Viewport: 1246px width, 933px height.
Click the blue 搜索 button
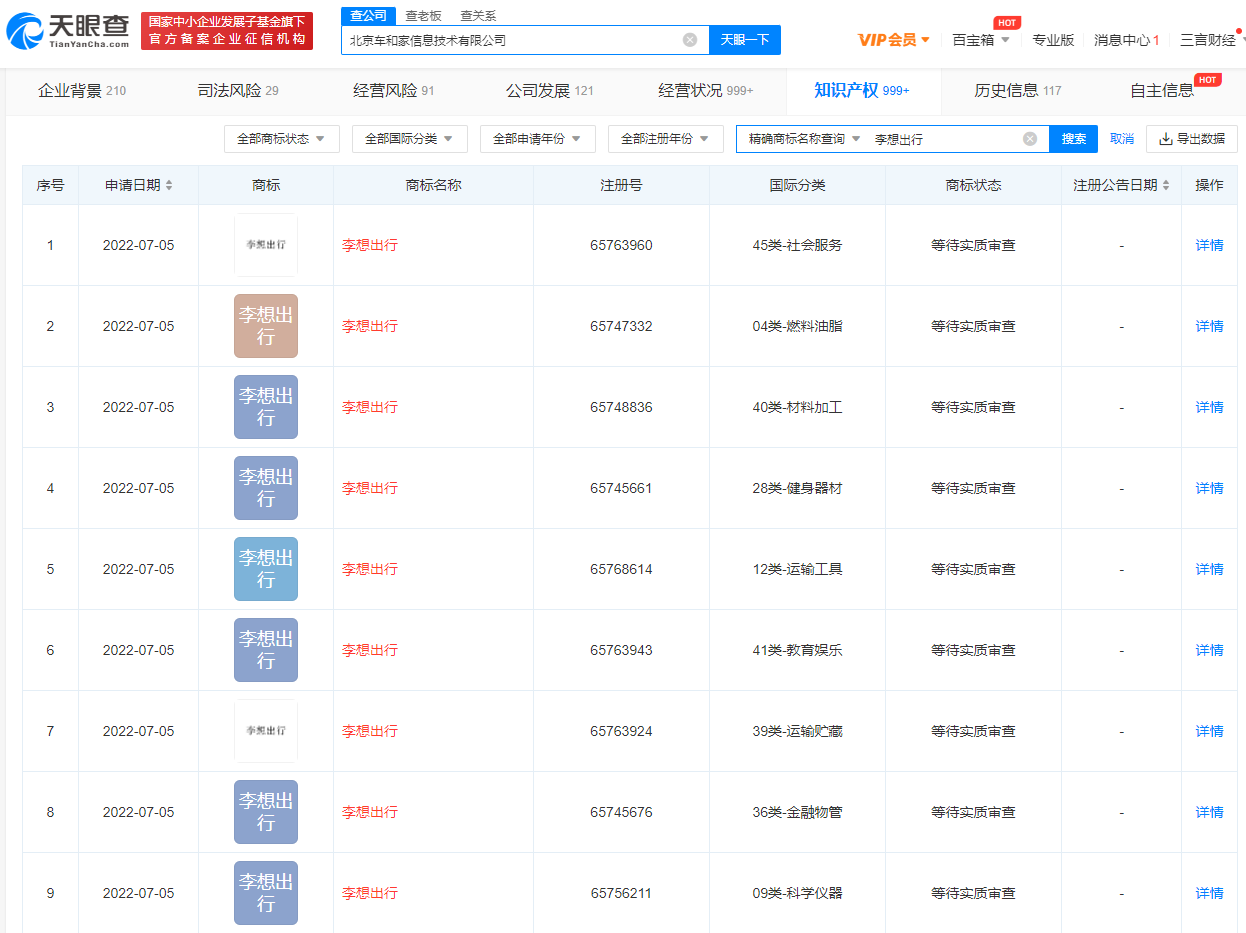pyautogui.click(x=1074, y=139)
